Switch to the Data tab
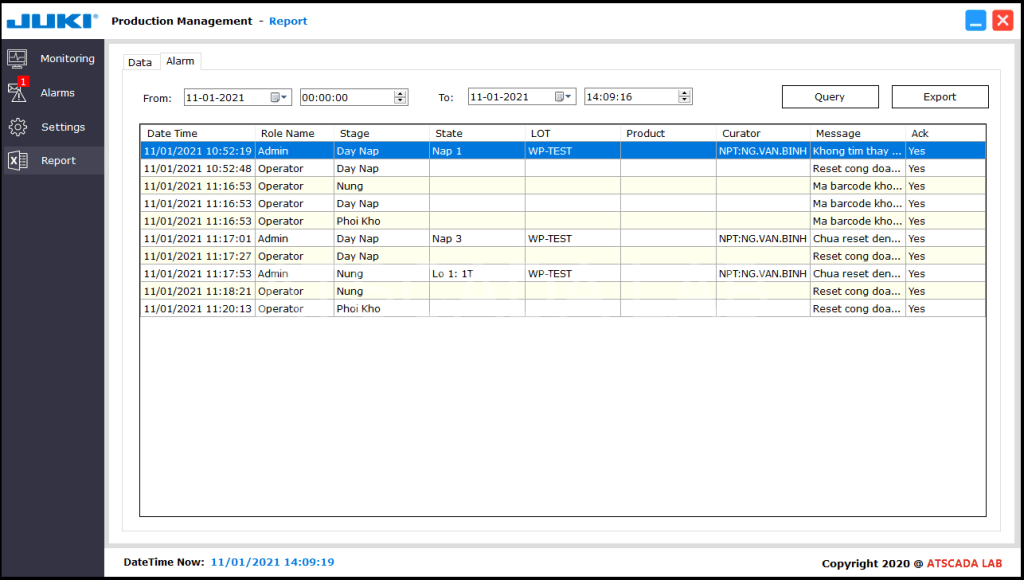The width and height of the screenshot is (1024, 580). [x=140, y=61]
